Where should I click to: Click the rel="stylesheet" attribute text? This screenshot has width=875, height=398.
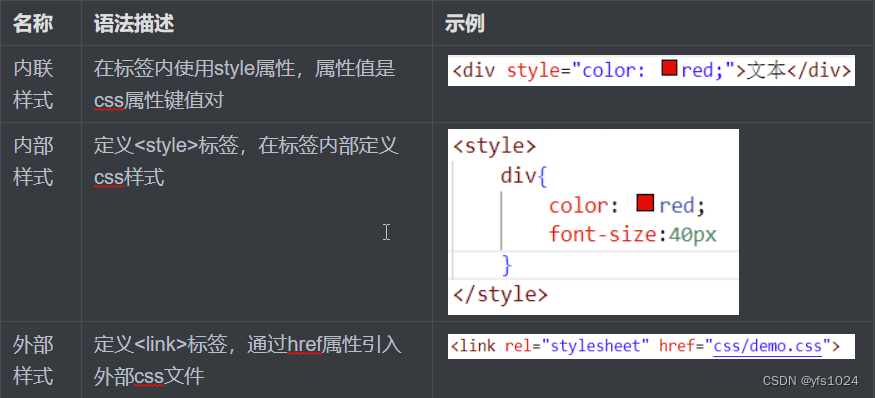pos(576,346)
